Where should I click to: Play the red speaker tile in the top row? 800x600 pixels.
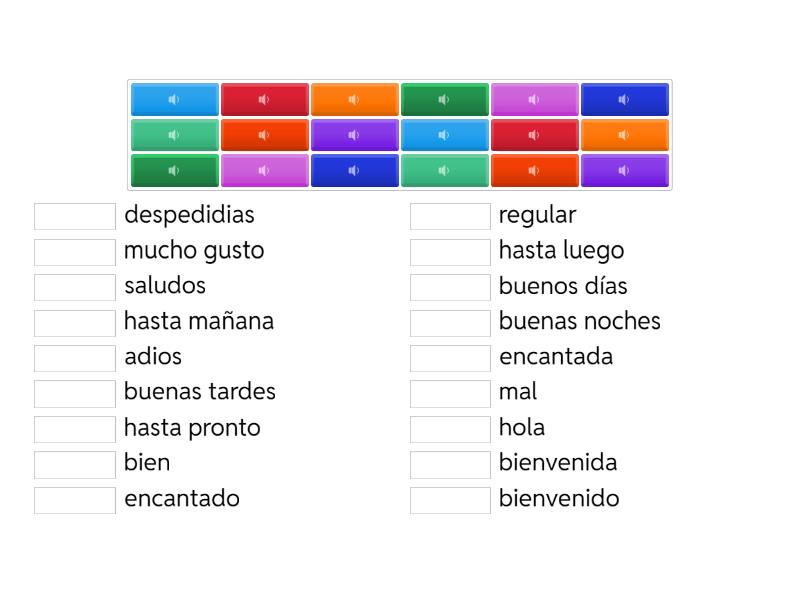(x=264, y=99)
